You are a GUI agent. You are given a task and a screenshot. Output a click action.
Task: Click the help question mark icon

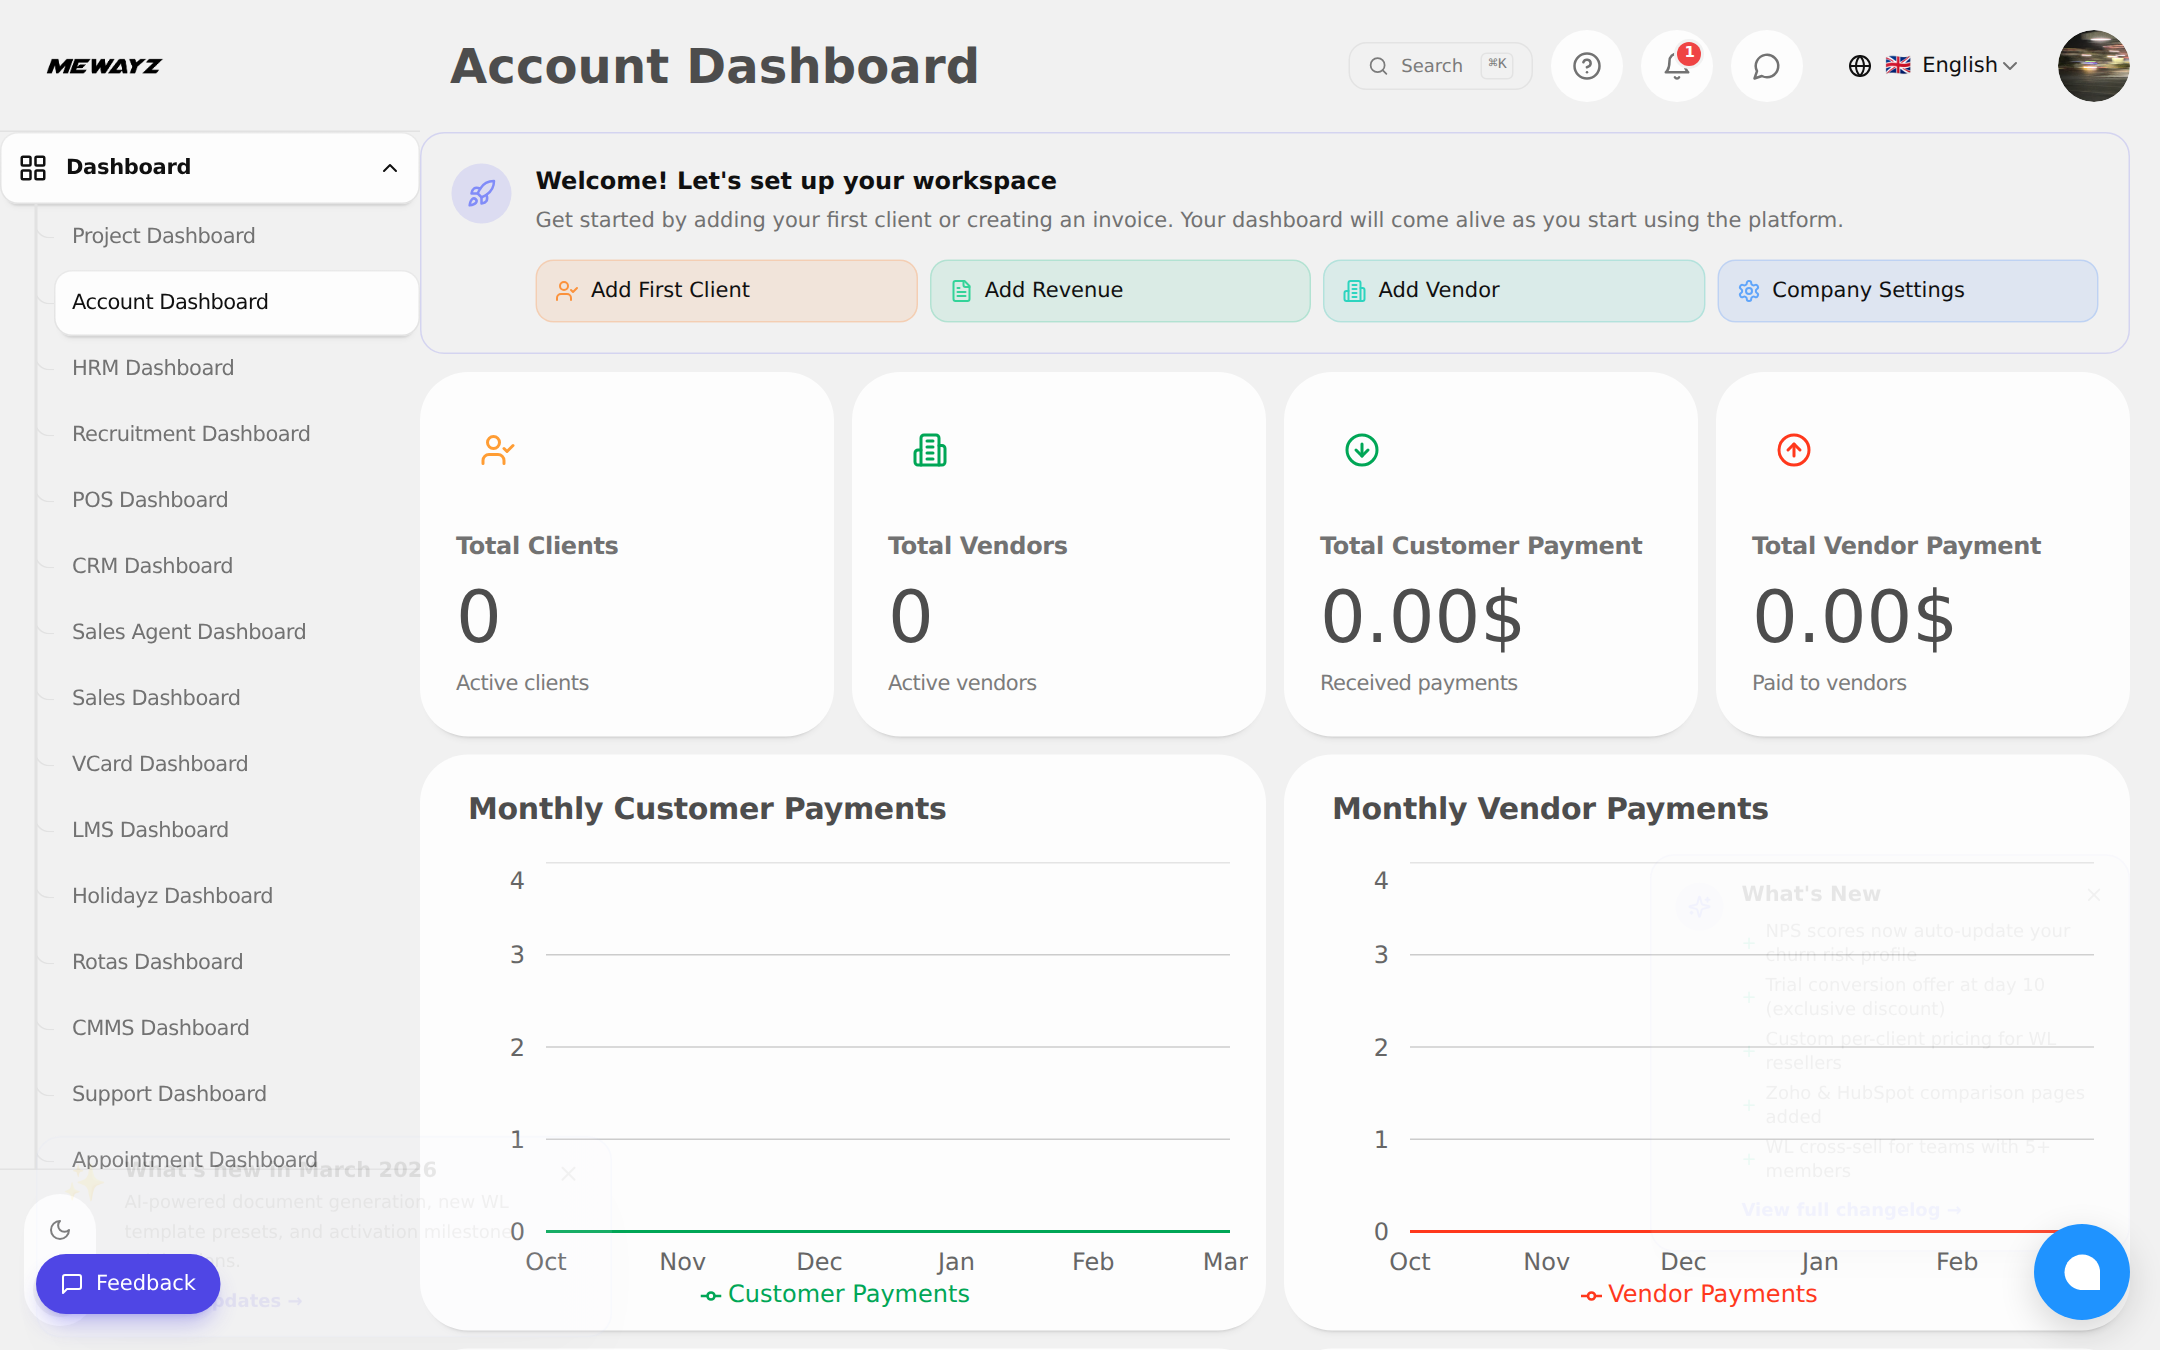click(x=1586, y=66)
